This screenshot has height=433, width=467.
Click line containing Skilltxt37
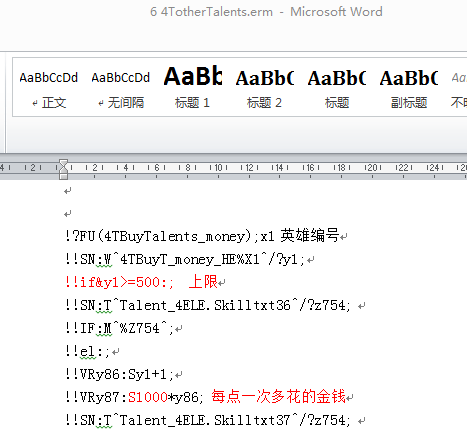(208, 420)
